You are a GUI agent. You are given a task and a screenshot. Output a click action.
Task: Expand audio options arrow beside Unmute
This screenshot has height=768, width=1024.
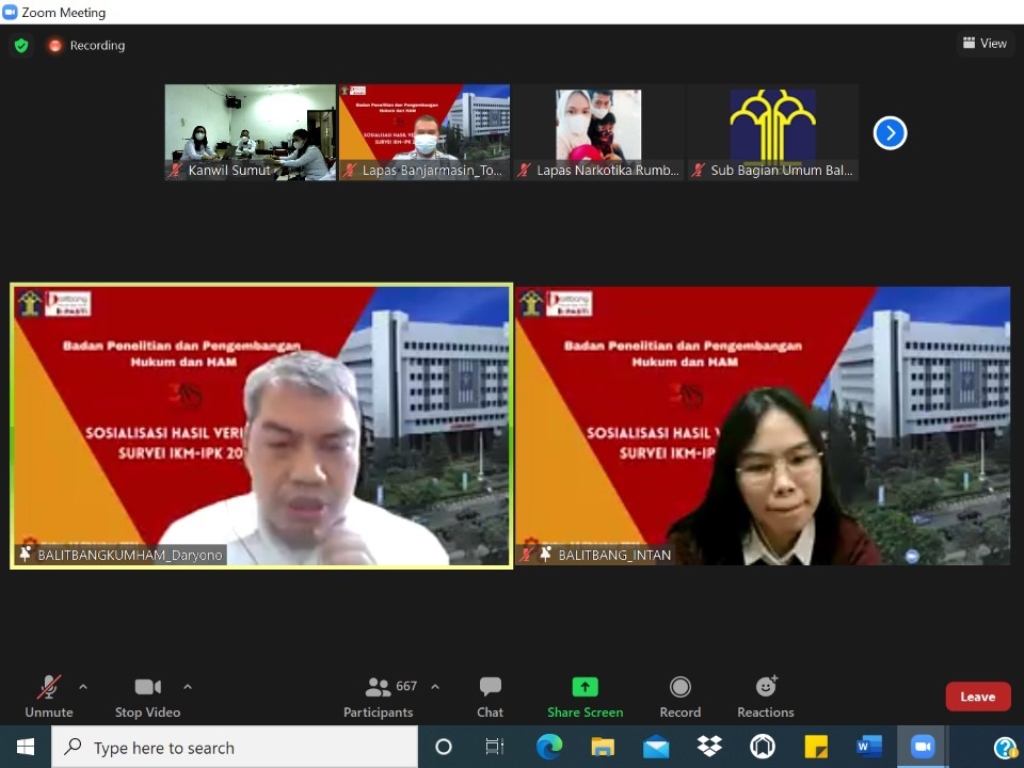click(83, 687)
